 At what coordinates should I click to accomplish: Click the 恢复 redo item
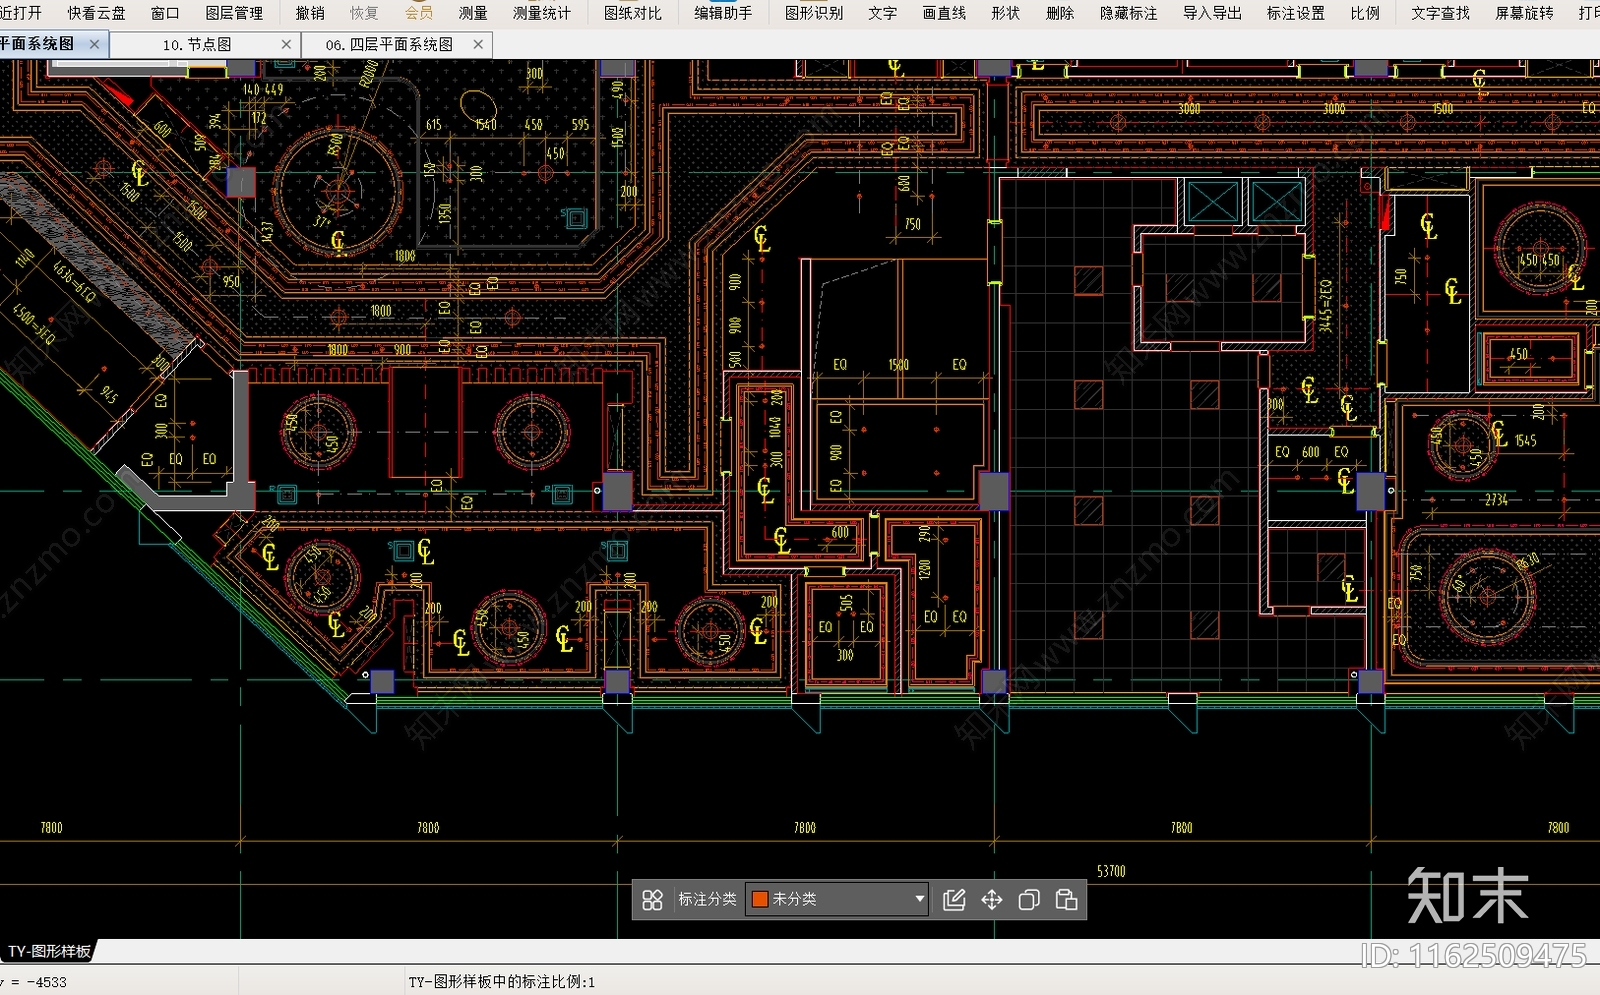click(x=364, y=13)
